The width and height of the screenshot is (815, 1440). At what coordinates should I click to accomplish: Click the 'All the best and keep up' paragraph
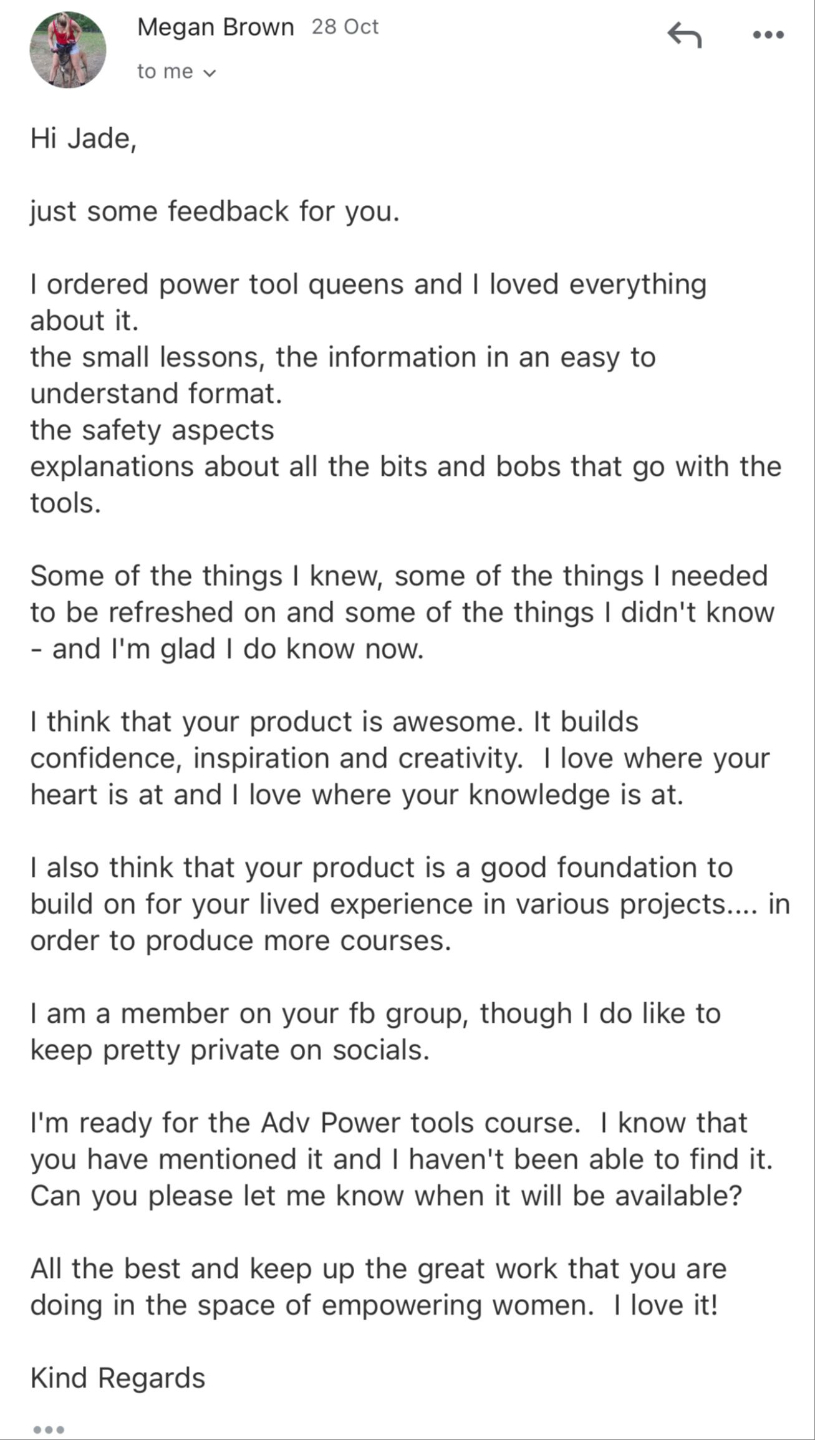coord(378,1287)
